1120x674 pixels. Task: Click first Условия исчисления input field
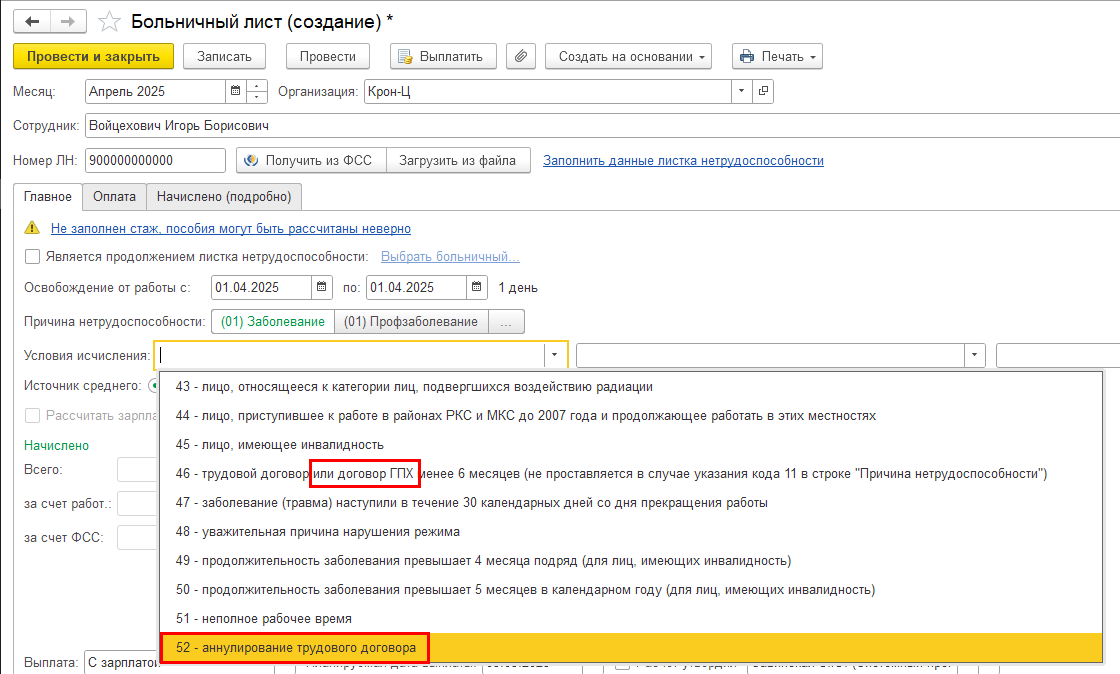click(x=350, y=355)
